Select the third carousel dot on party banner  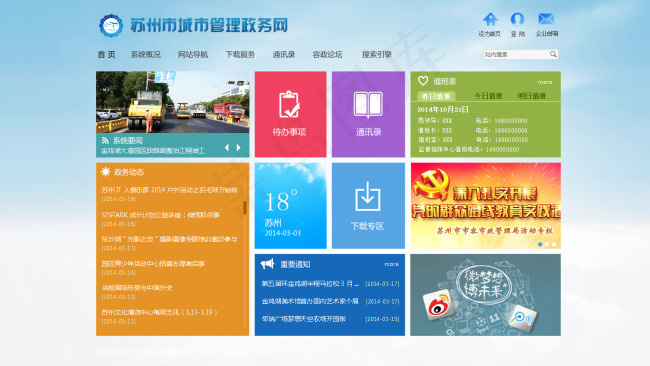[554, 244]
